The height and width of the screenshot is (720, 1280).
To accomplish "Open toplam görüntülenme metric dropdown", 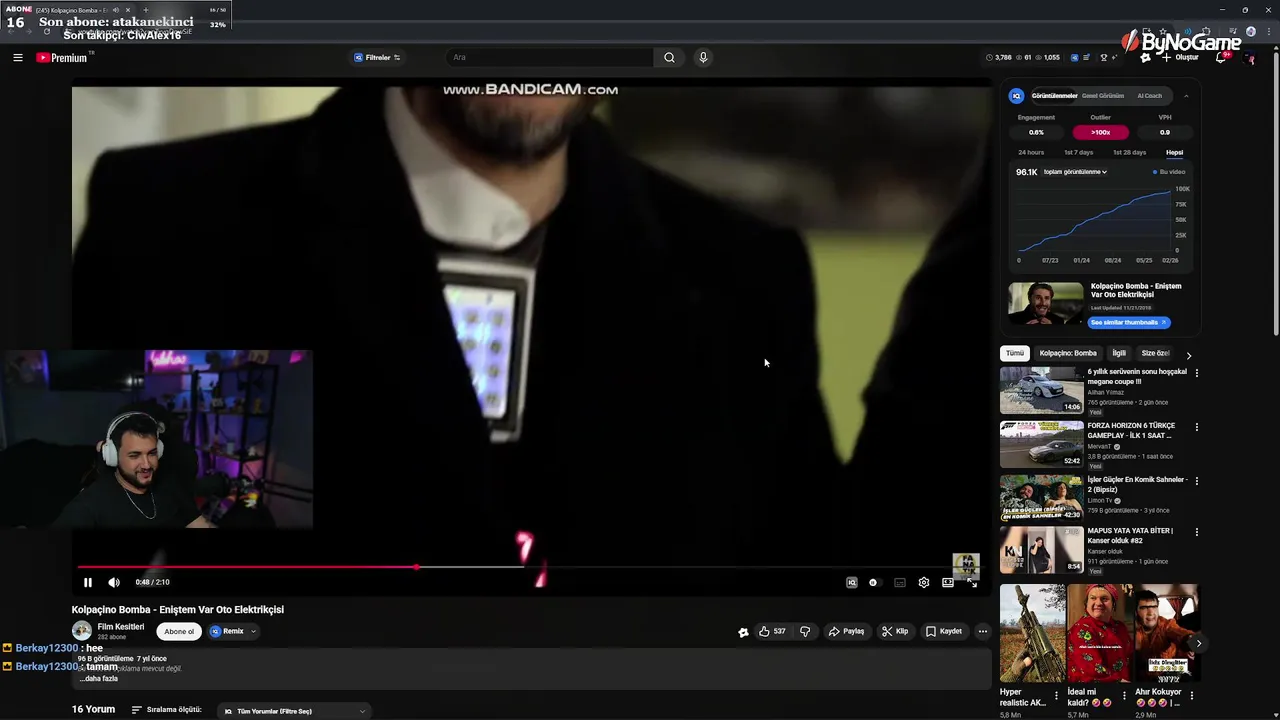I will (1076, 172).
